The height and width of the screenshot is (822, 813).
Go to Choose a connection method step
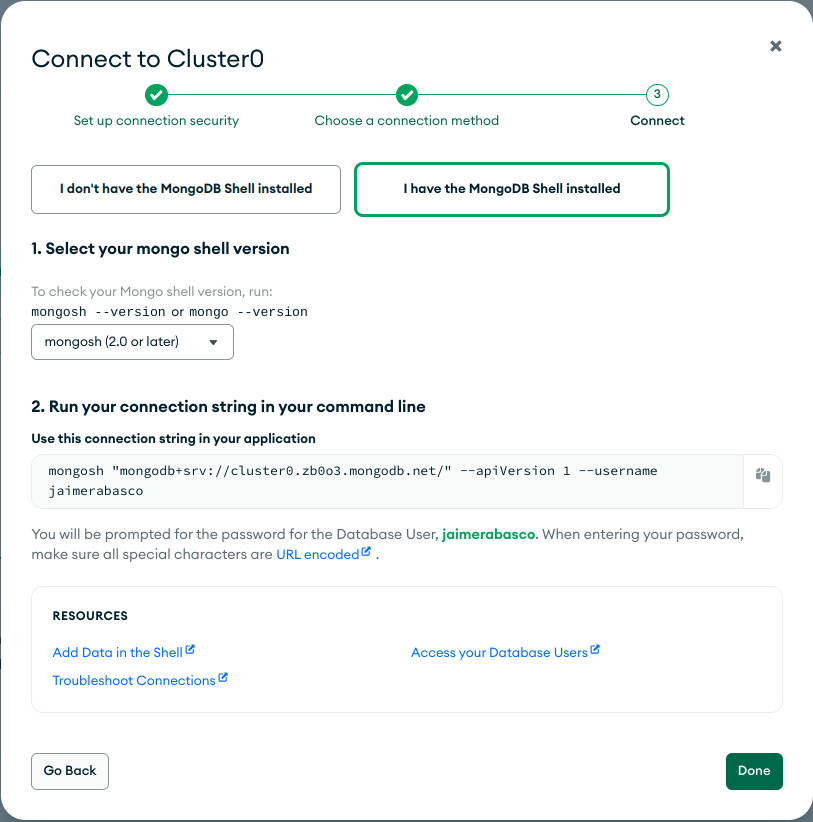click(x=407, y=121)
